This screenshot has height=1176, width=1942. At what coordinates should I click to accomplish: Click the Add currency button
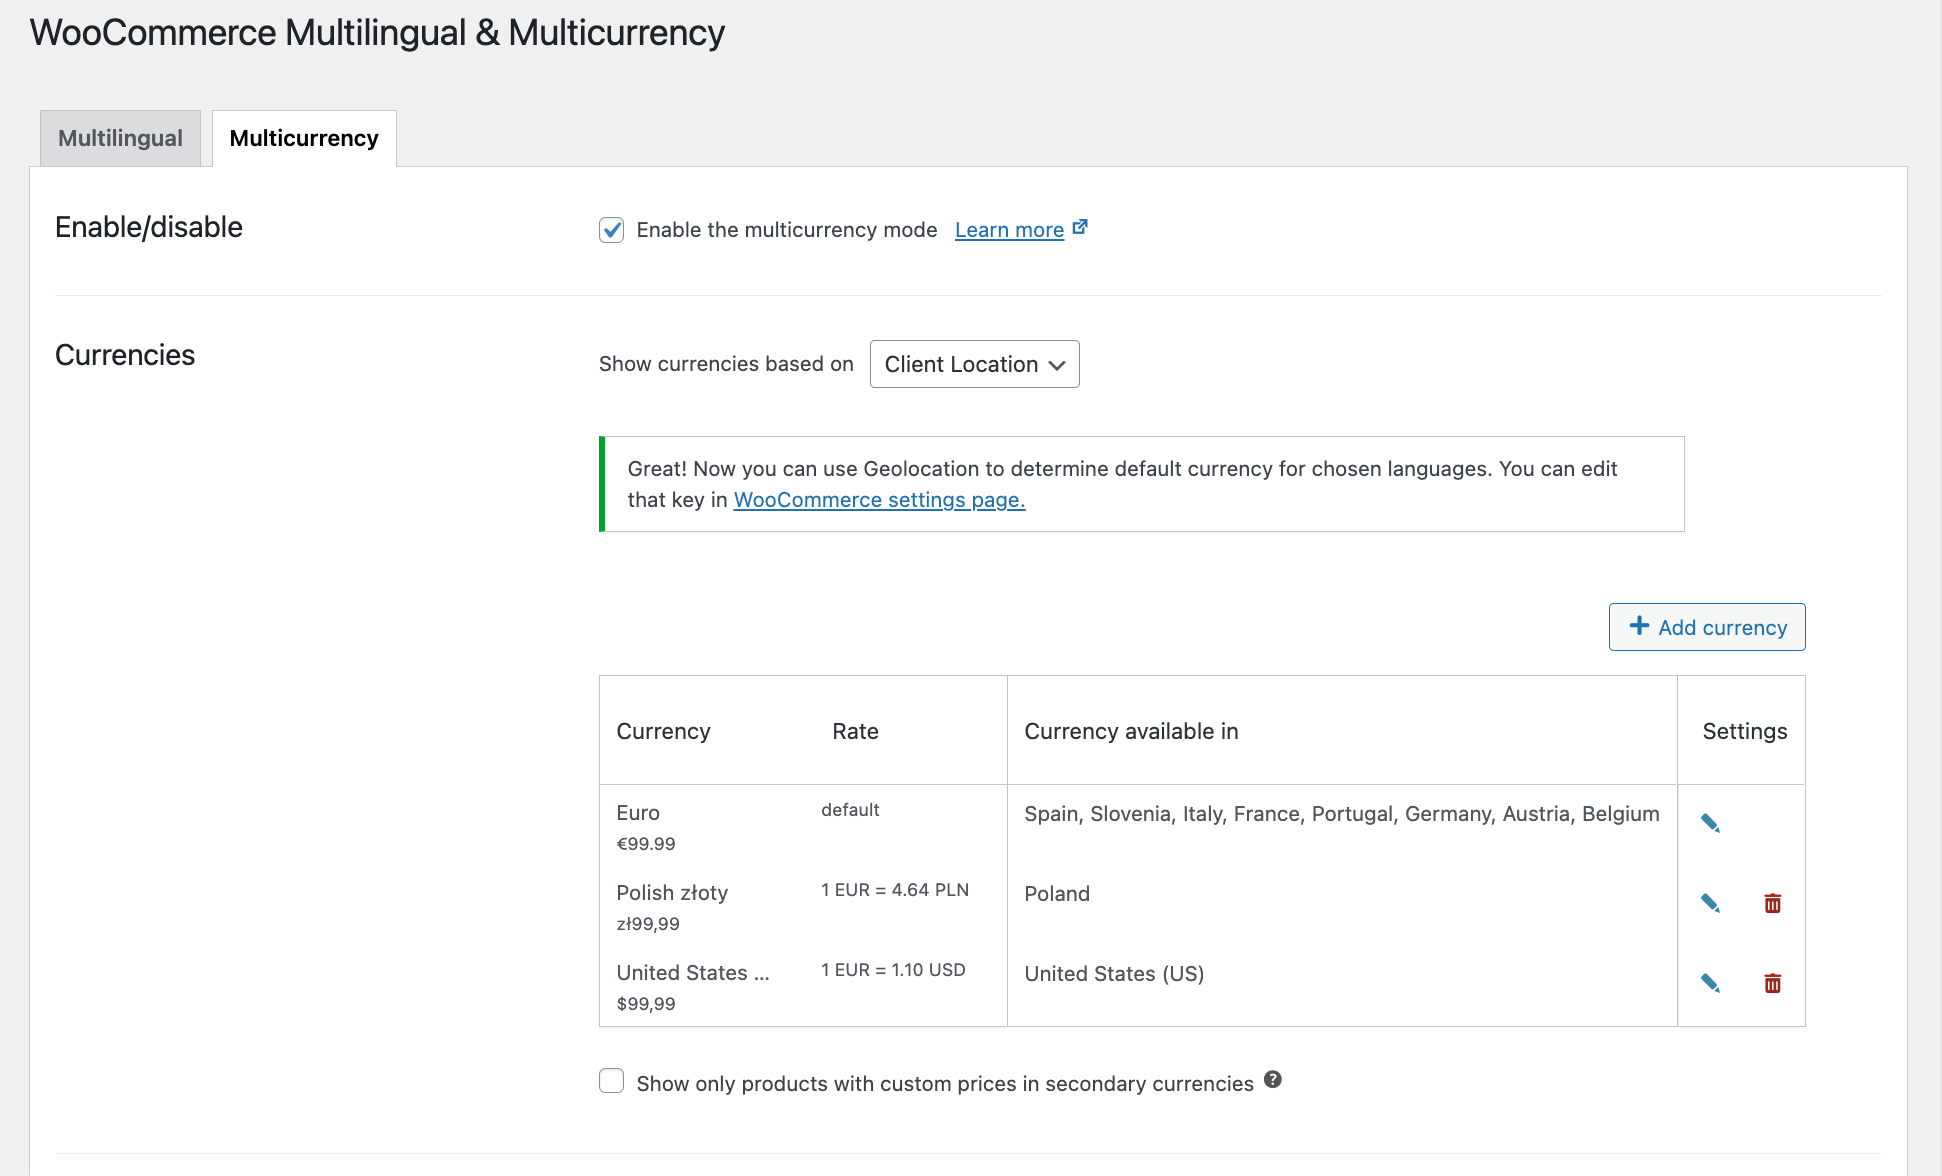pyautogui.click(x=1707, y=627)
